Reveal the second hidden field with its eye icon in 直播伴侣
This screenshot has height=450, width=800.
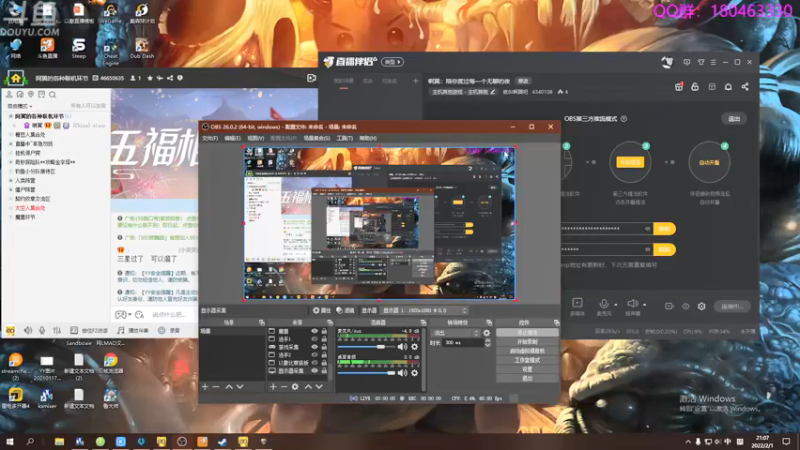647,249
